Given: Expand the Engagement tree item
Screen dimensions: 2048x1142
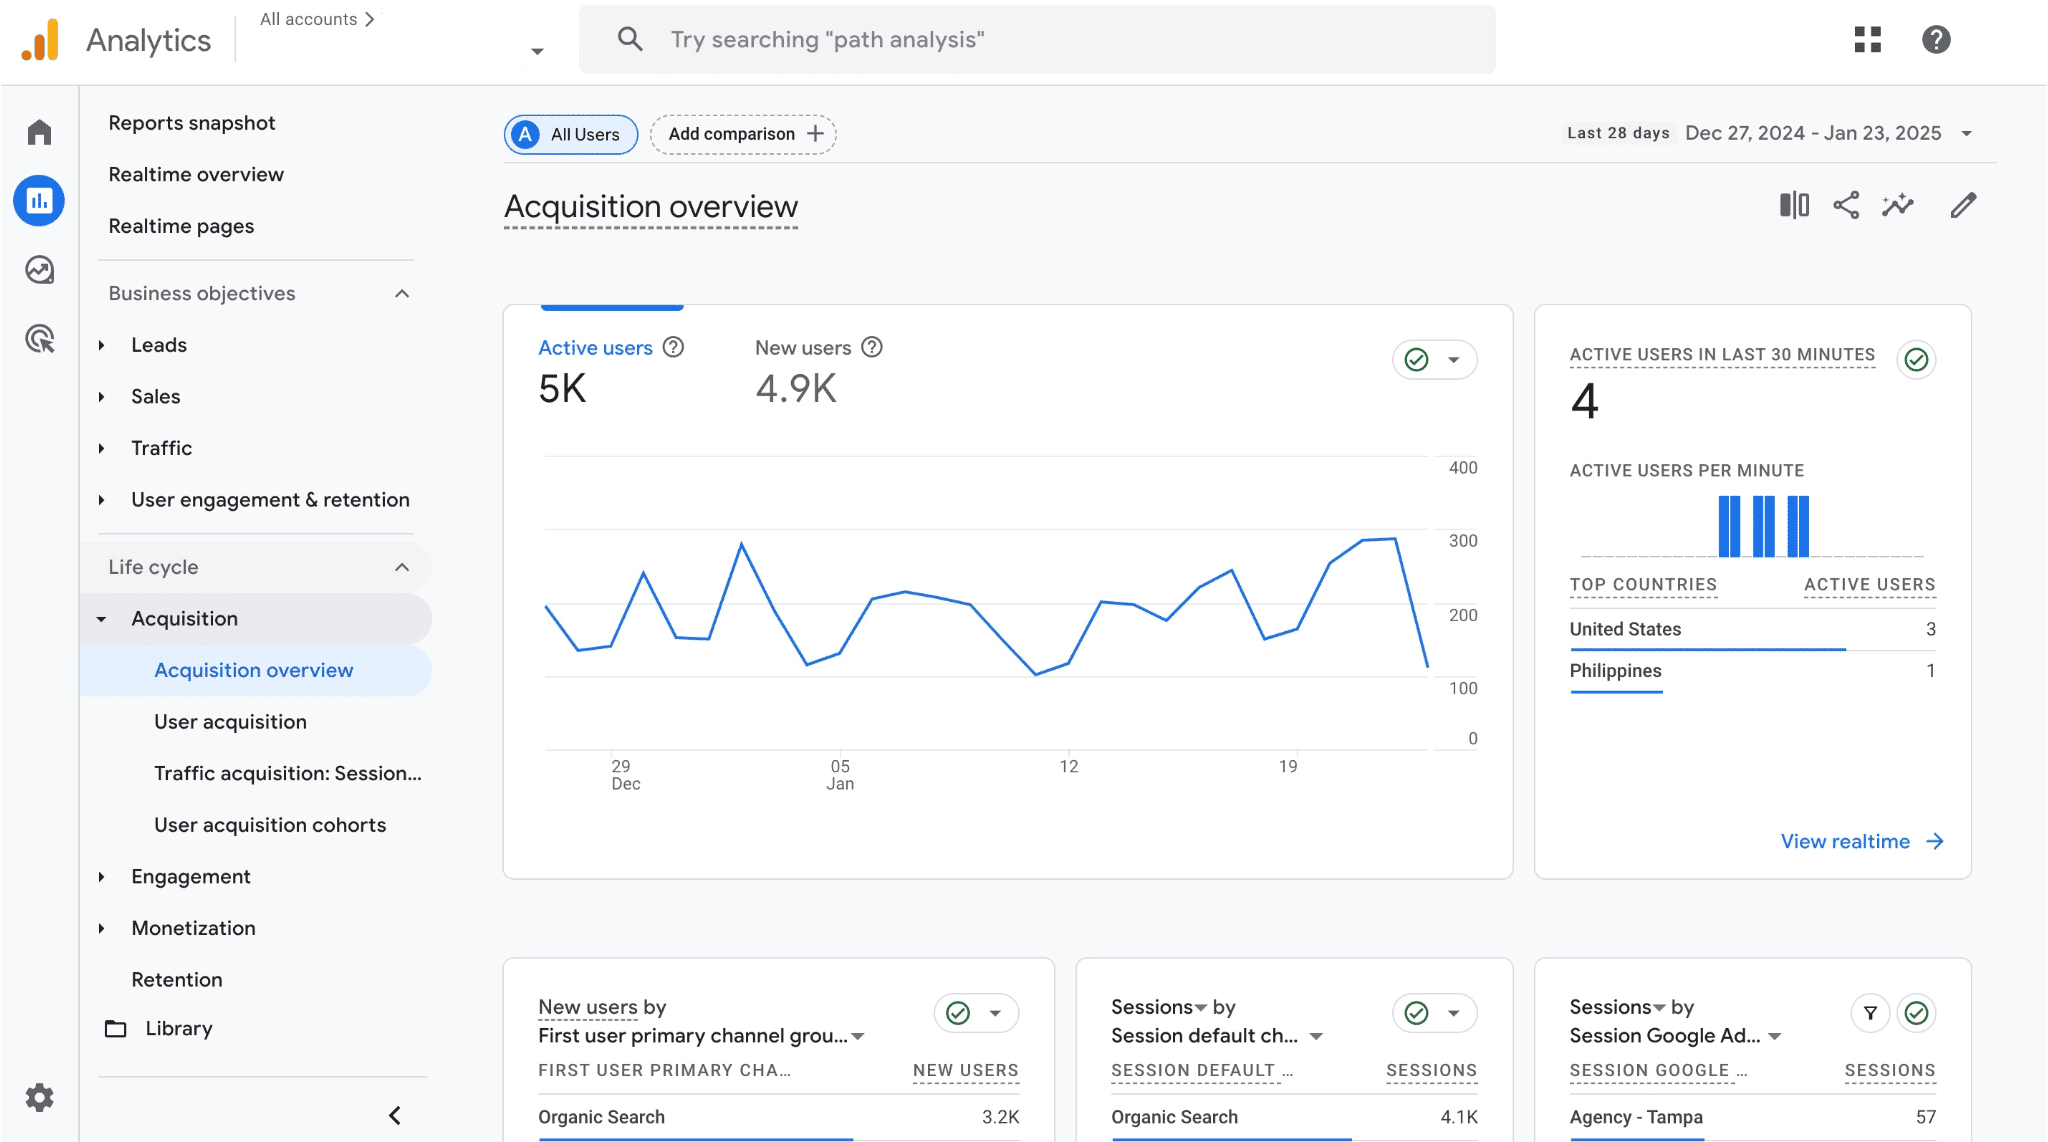Looking at the screenshot, I should click(x=101, y=877).
